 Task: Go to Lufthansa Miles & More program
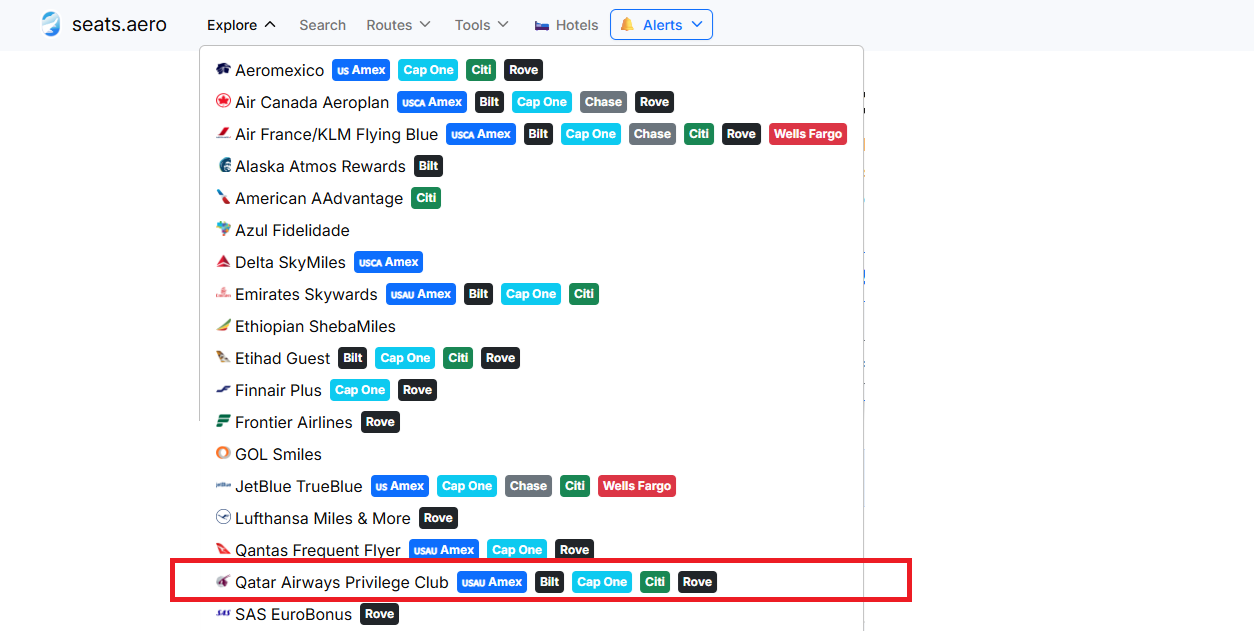322,518
